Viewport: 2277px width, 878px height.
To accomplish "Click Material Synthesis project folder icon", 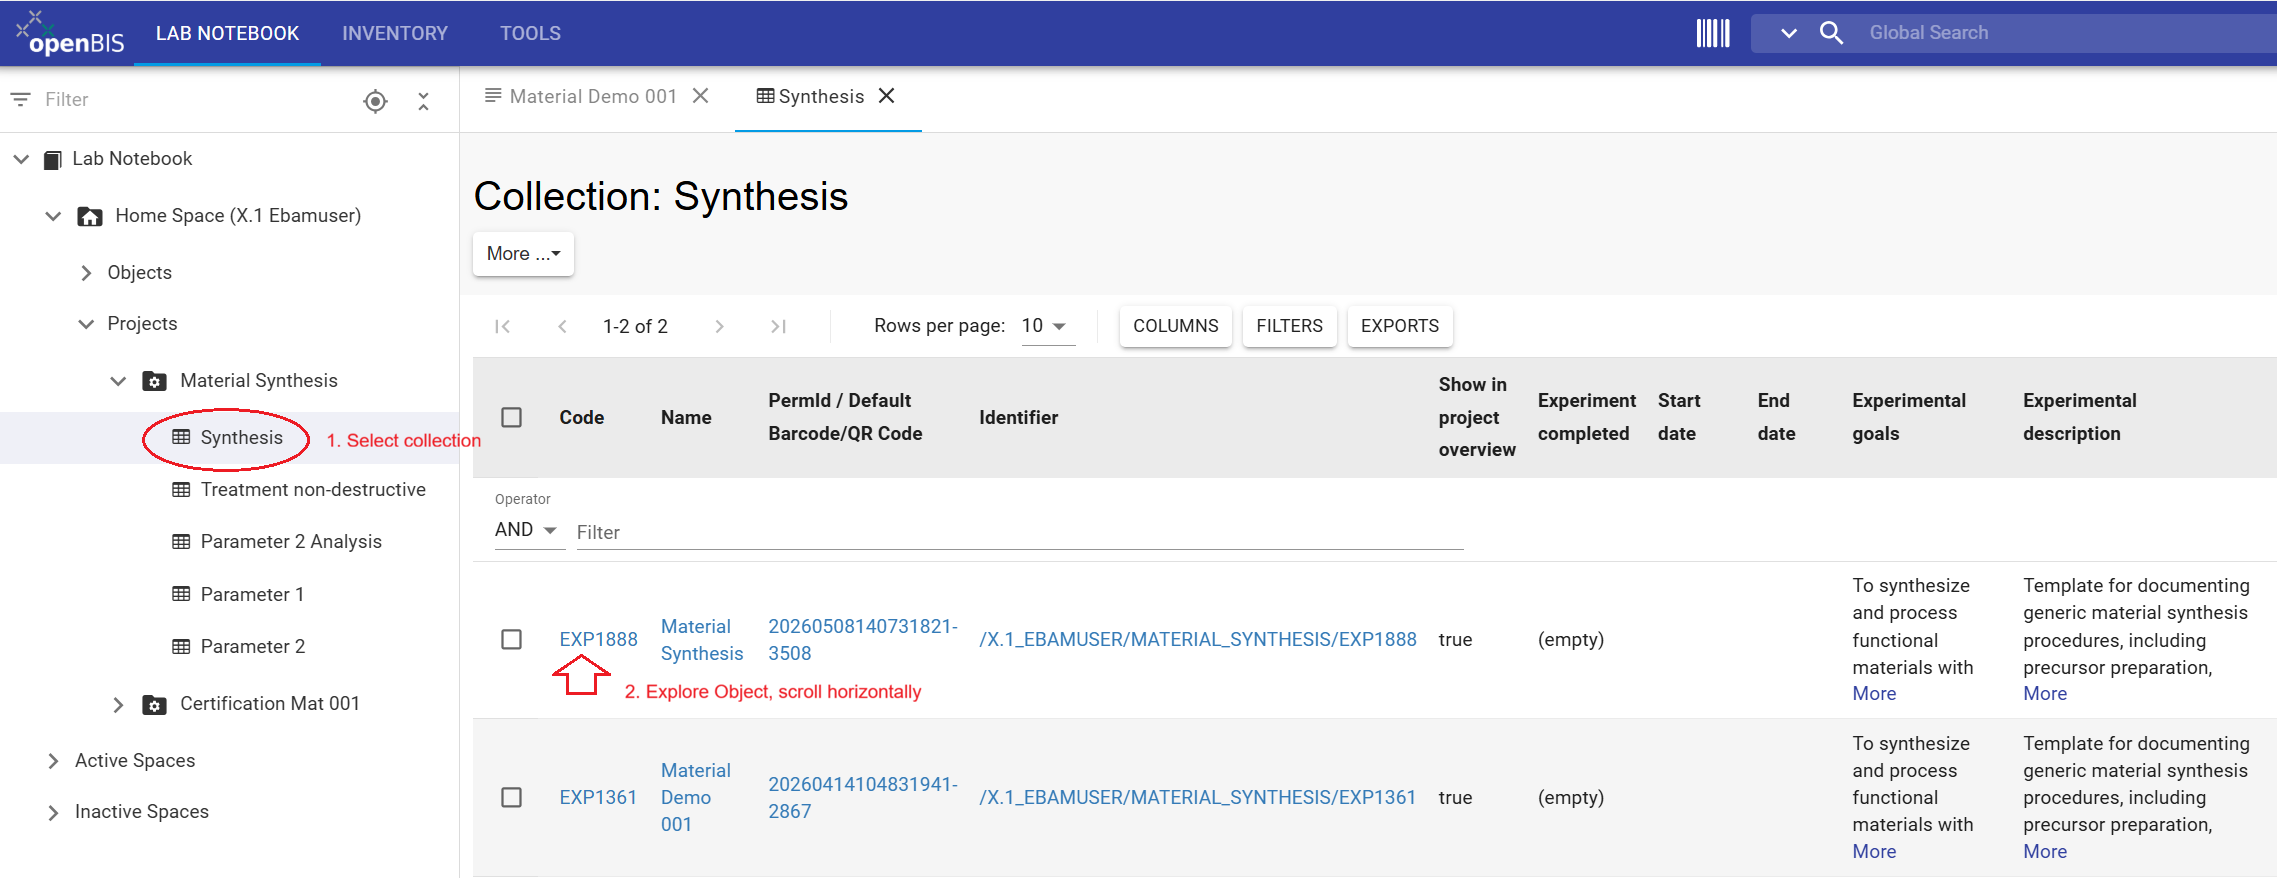I will (154, 381).
